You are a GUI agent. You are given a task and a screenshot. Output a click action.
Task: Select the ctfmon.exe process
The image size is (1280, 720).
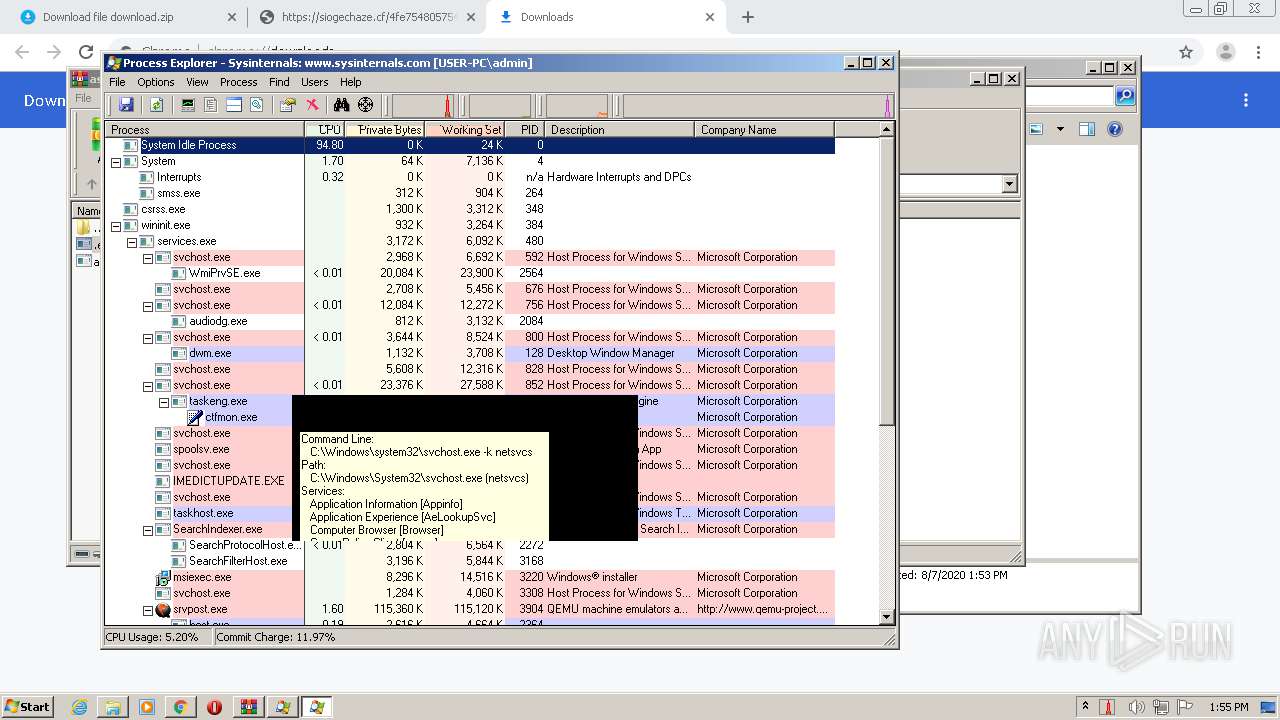click(231, 417)
